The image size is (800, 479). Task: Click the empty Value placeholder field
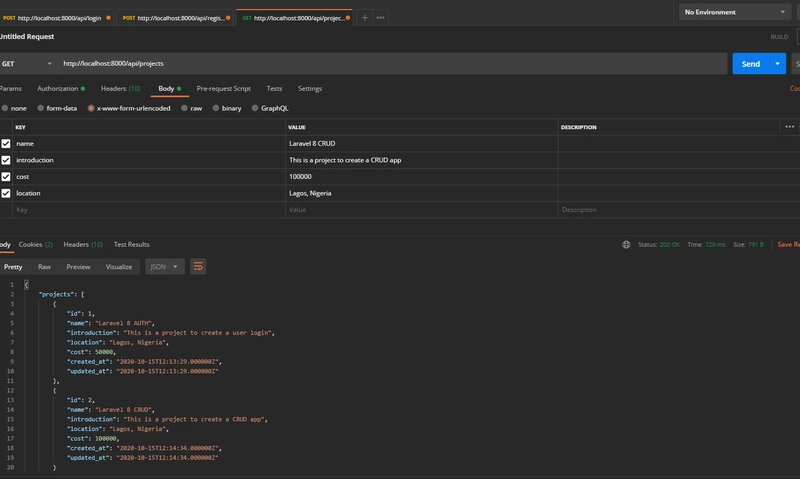[421, 210]
